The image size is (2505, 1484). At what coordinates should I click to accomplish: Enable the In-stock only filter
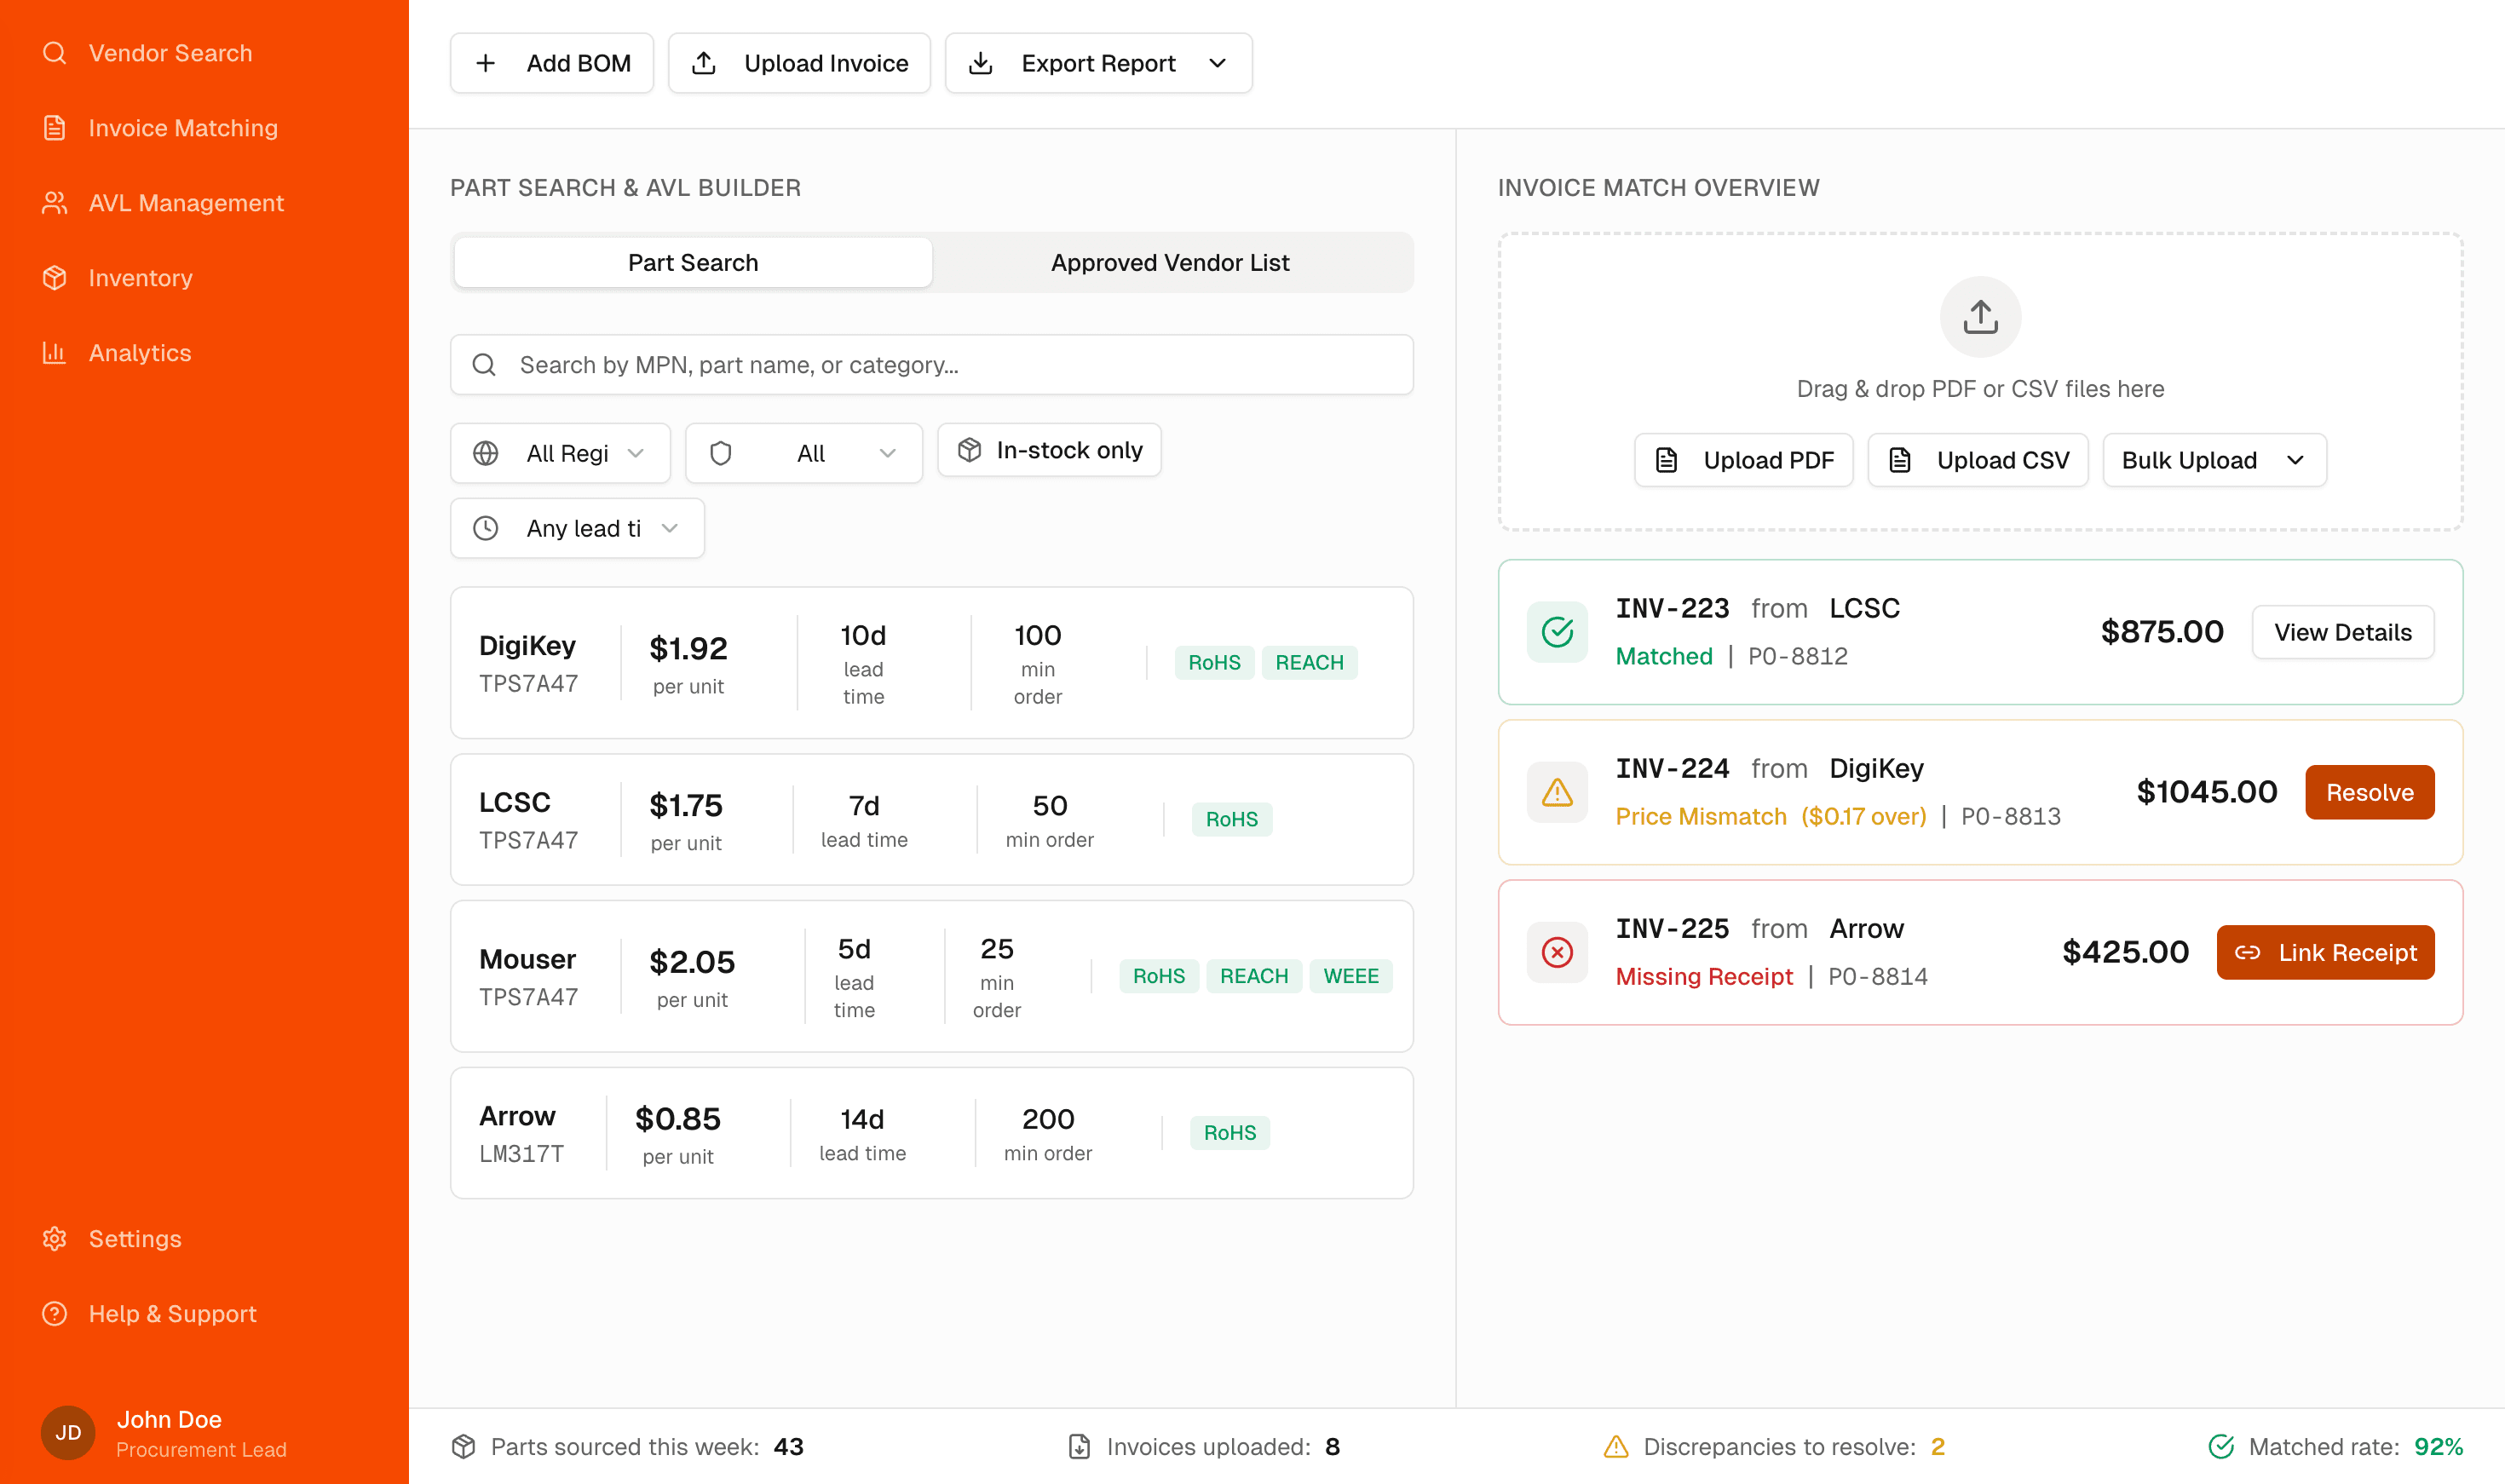coord(1048,450)
